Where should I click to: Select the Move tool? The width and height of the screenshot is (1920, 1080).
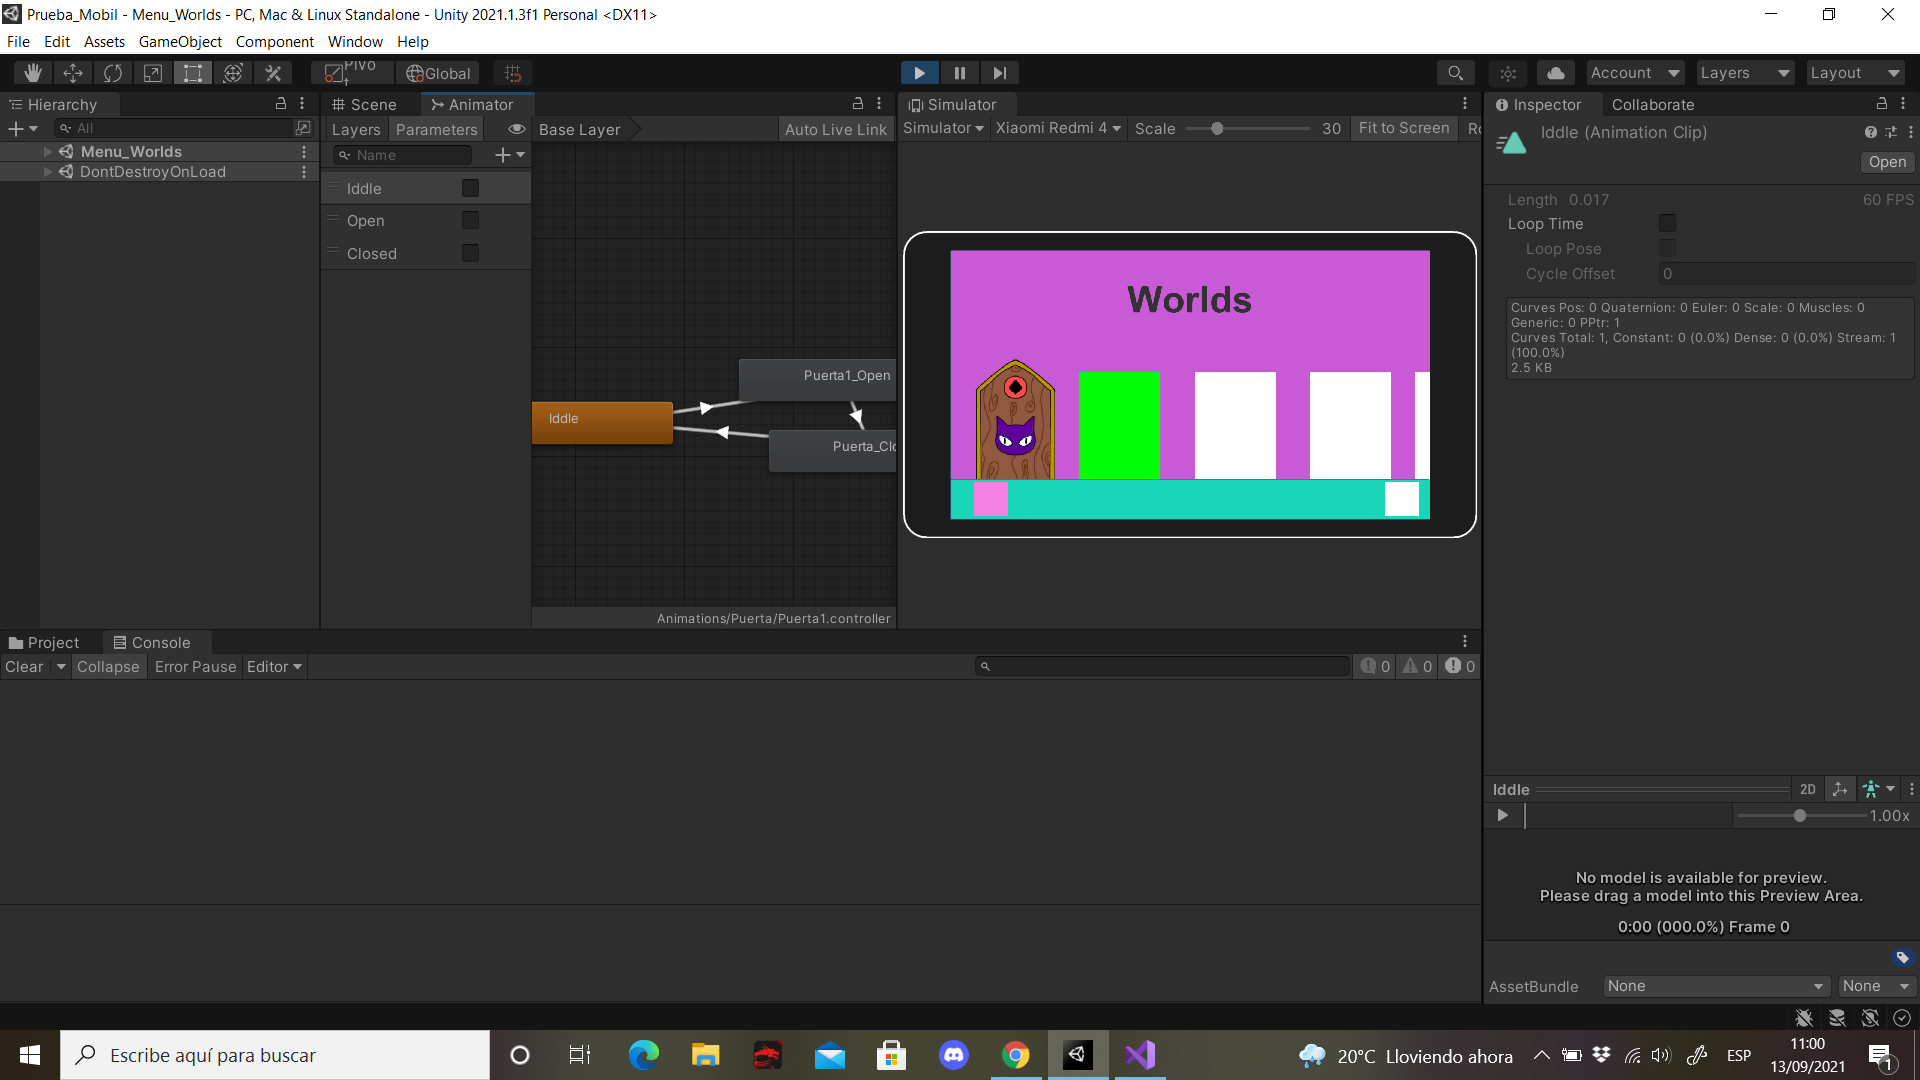click(73, 73)
